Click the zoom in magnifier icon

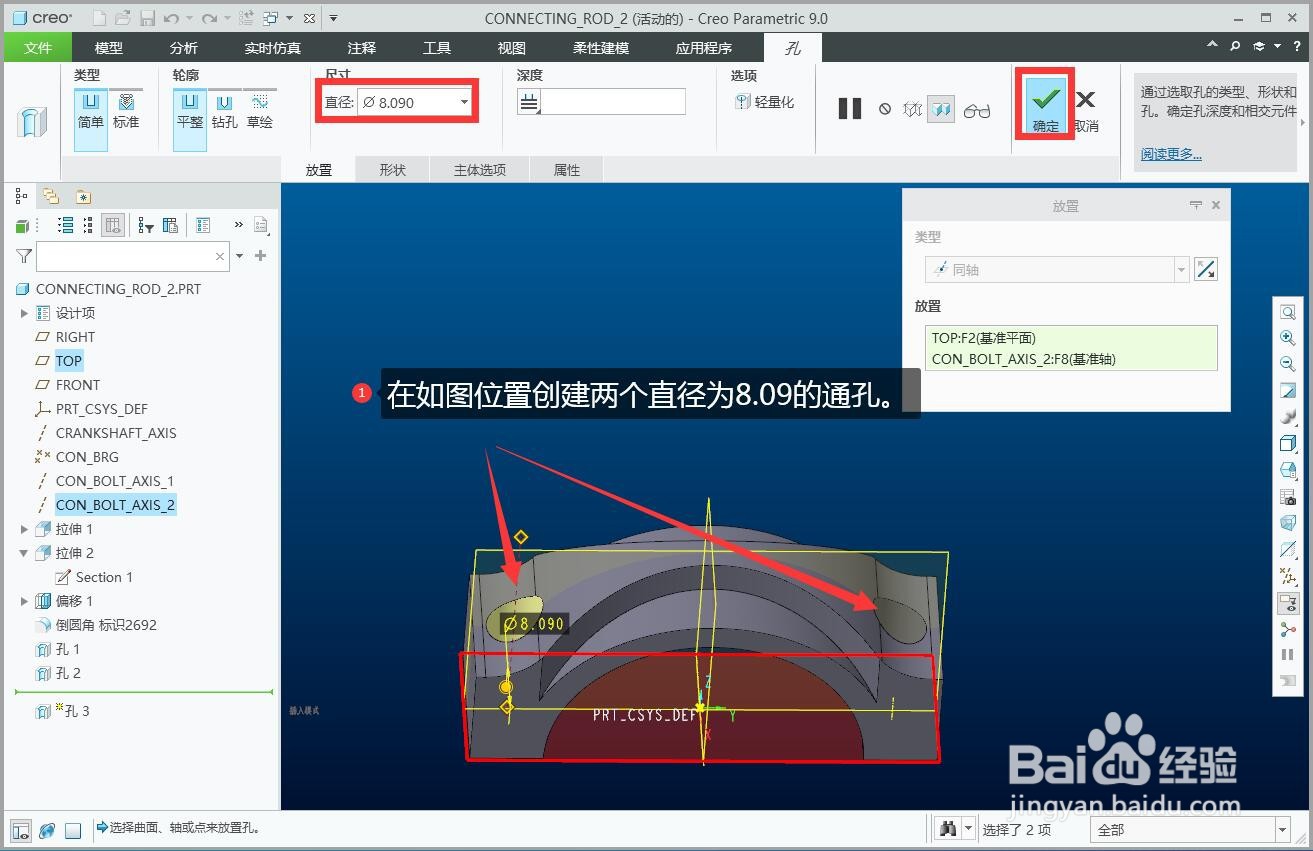[x=1288, y=338]
